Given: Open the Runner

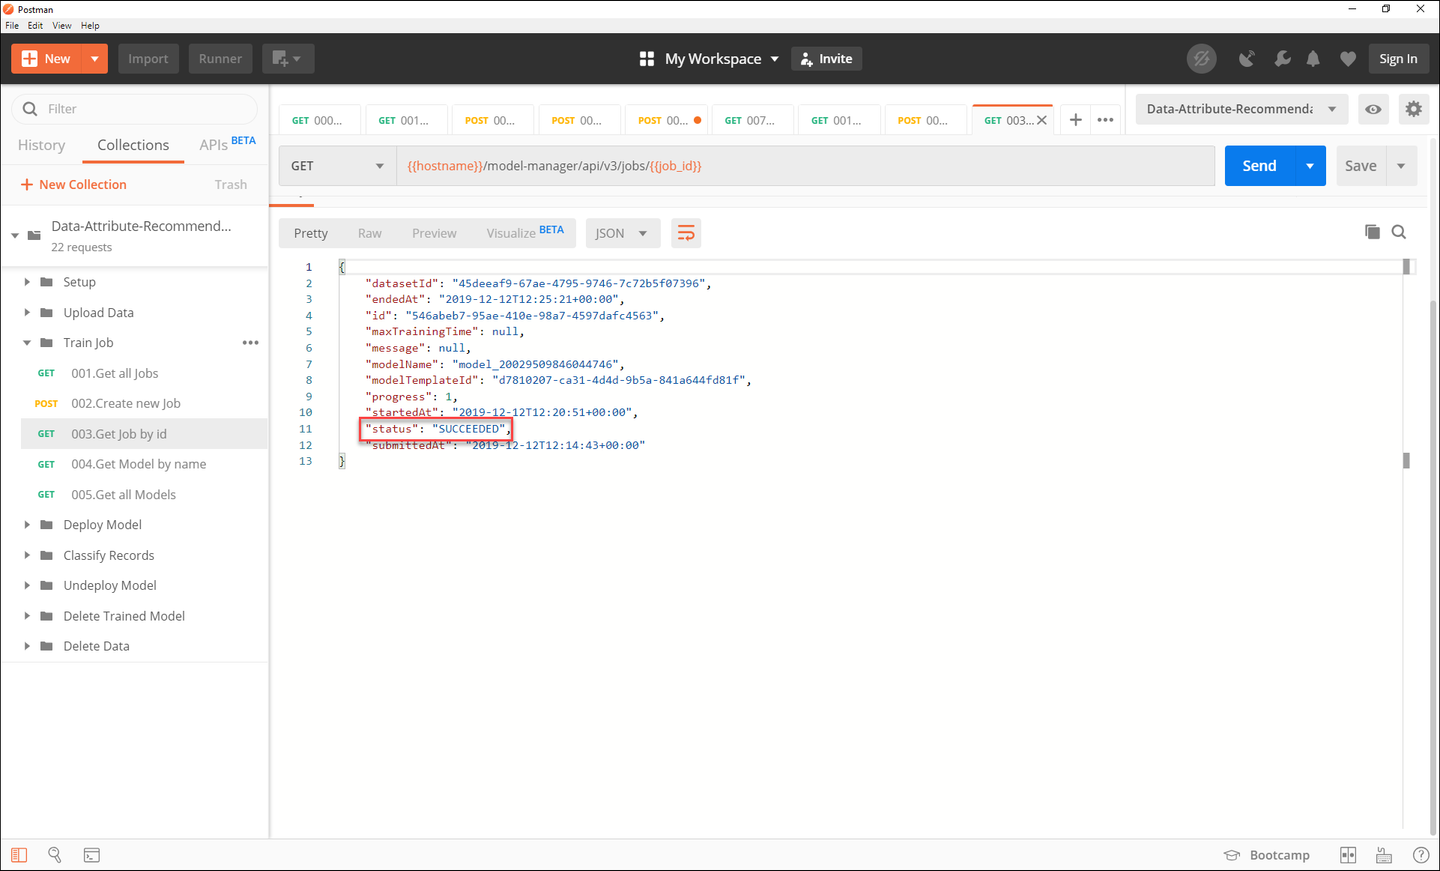Looking at the screenshot, I should tap(220, 59).
